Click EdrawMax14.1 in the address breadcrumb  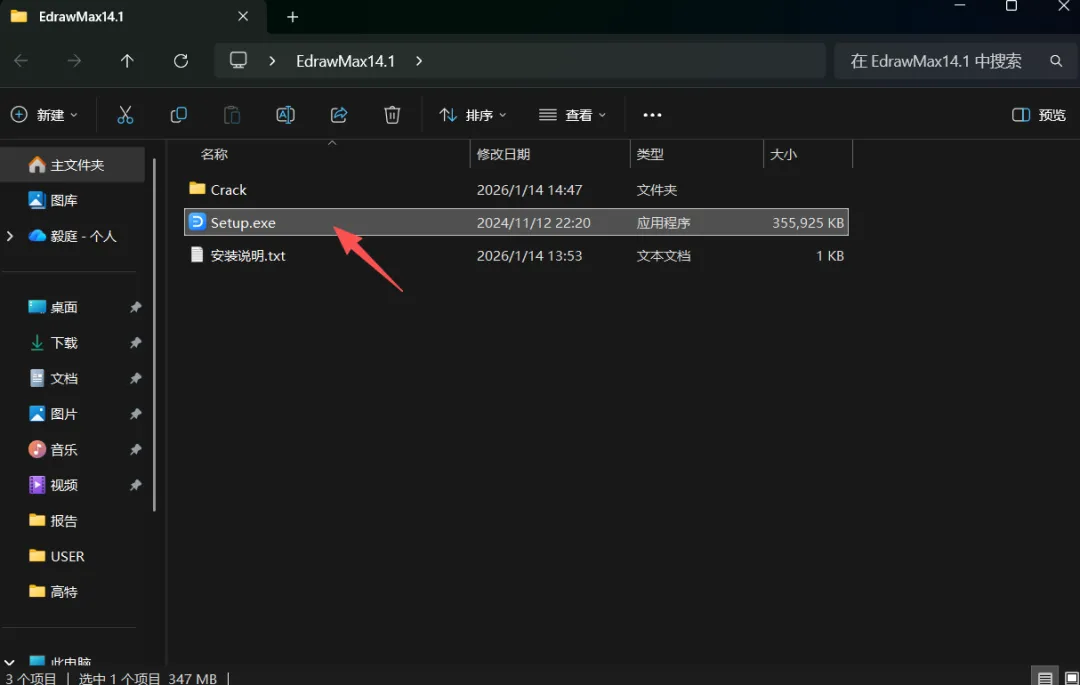click(x=345, y=61)
